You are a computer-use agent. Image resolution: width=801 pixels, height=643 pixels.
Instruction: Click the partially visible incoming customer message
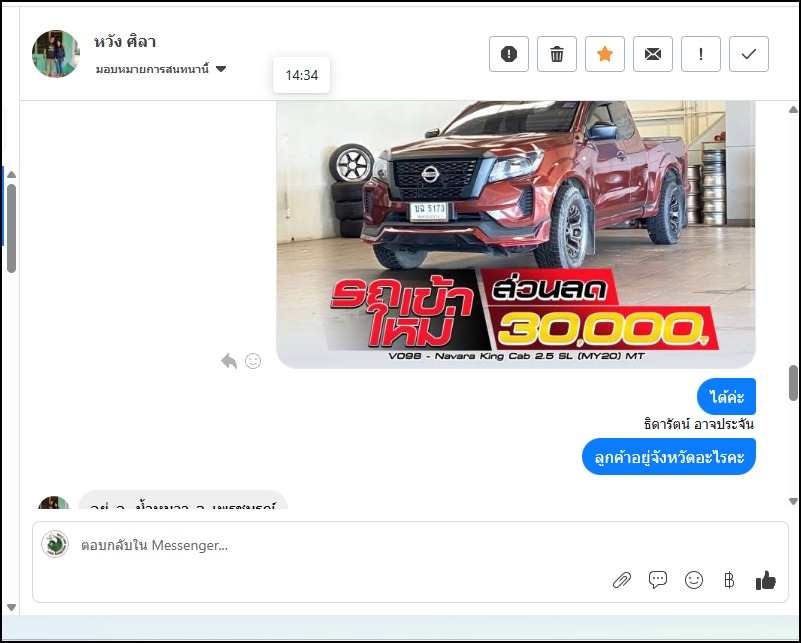pyautogui.click(x=183, y=500)
